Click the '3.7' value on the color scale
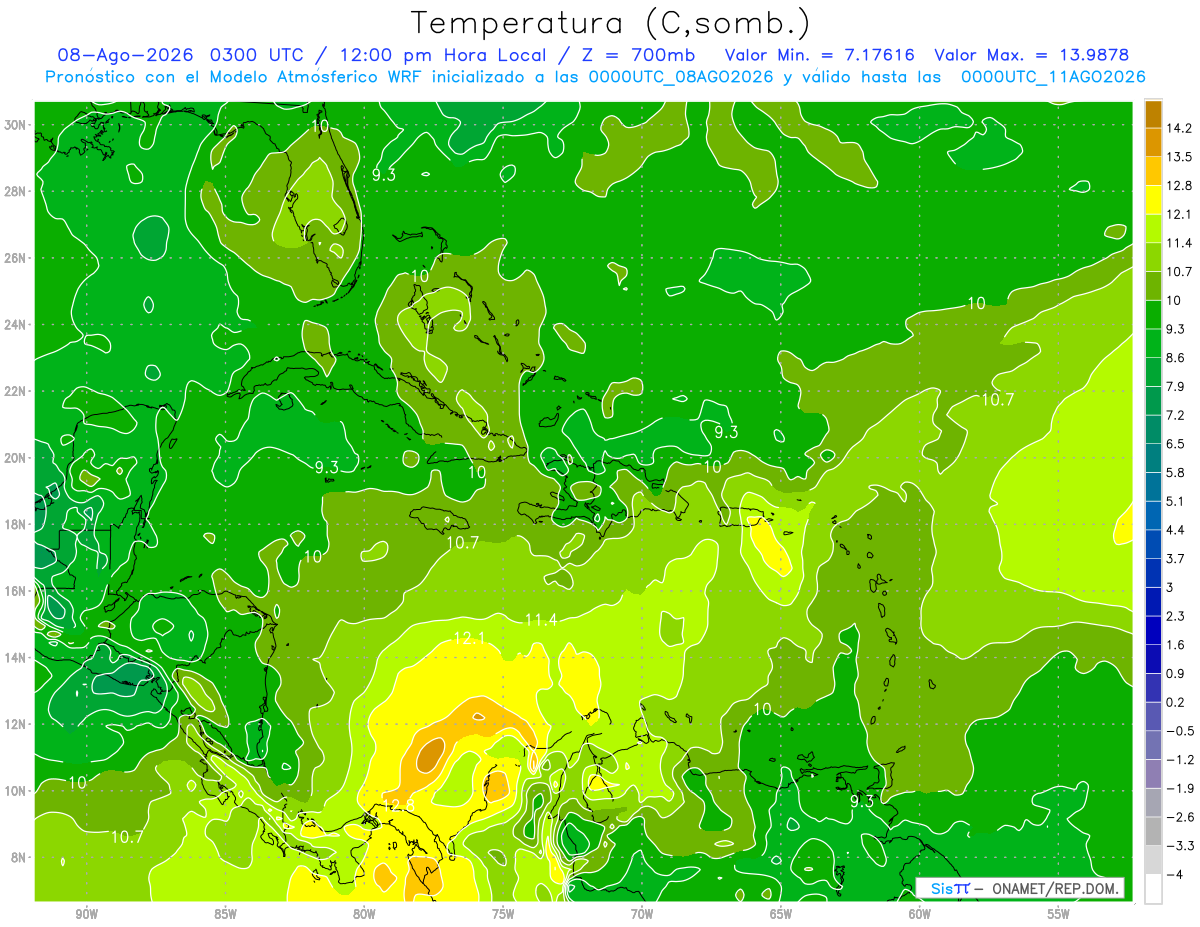Viewport: 1200px width, 927px height. [x=1176, y=558]
